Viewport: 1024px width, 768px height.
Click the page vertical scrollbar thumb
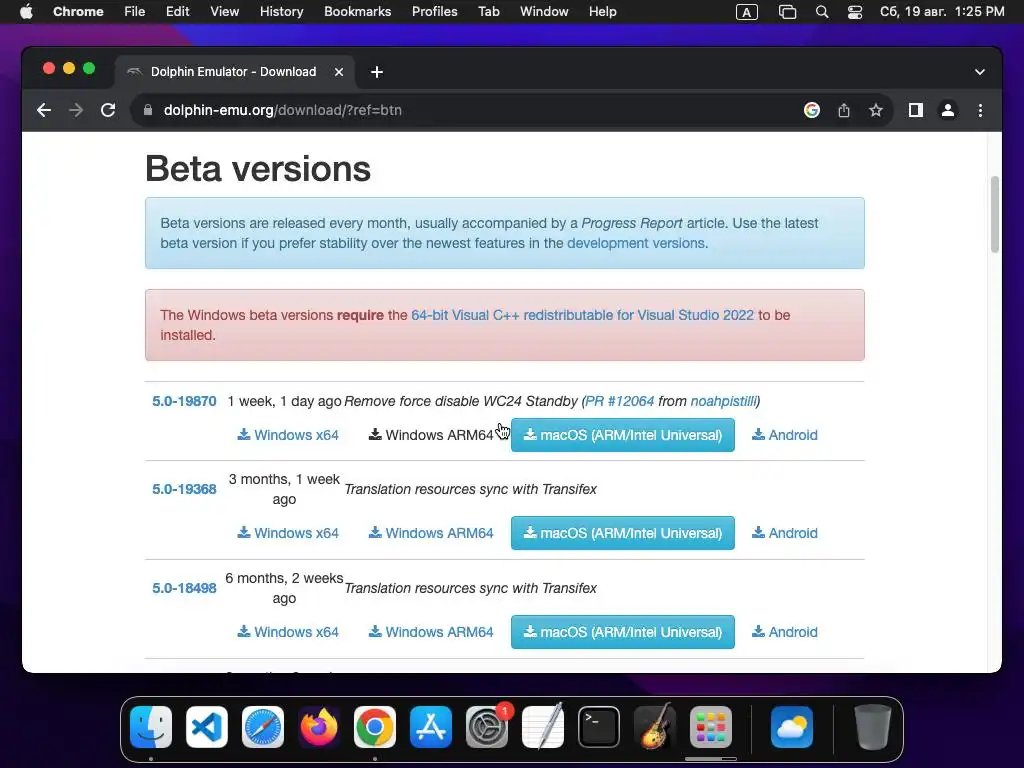point(995,214)
